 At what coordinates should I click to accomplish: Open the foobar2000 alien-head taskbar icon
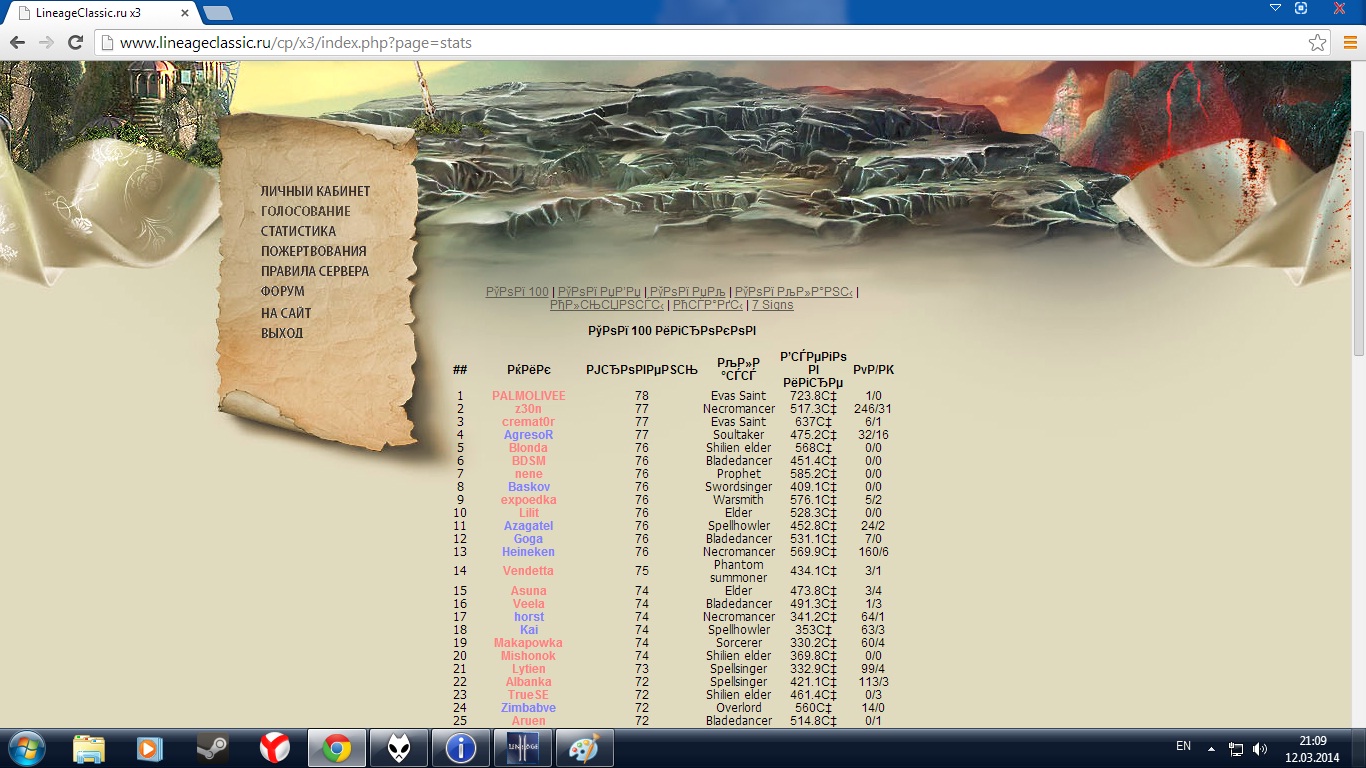pos(399,748)
